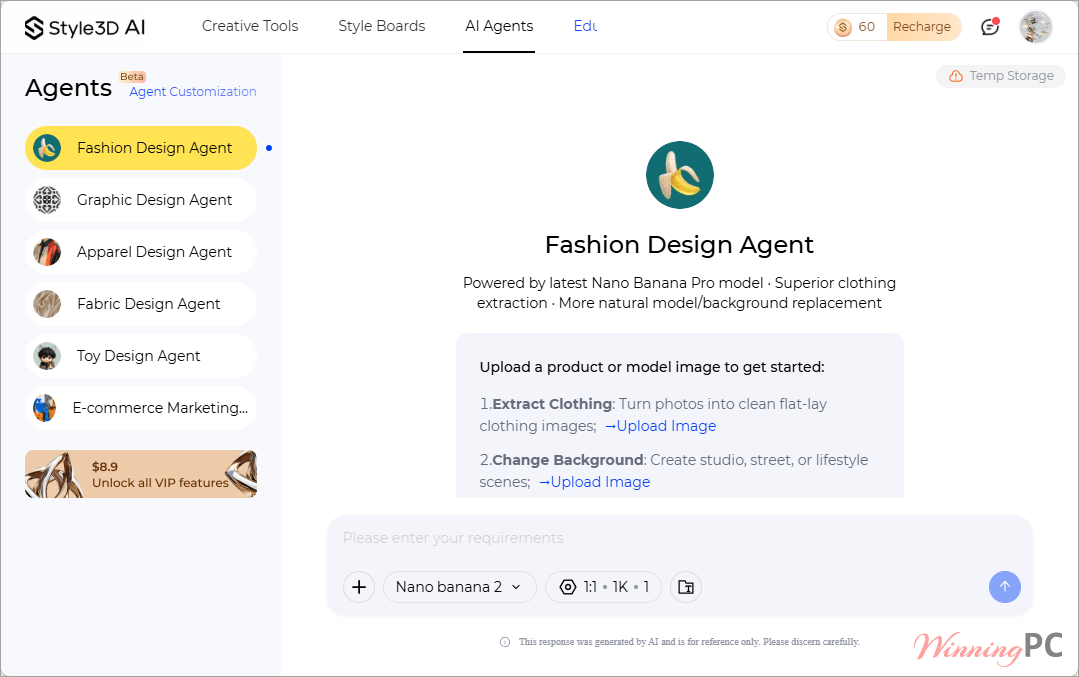The image size is (1079, 677).
Task: Click the Agent Customization link
Action: (x=193, y=92)
